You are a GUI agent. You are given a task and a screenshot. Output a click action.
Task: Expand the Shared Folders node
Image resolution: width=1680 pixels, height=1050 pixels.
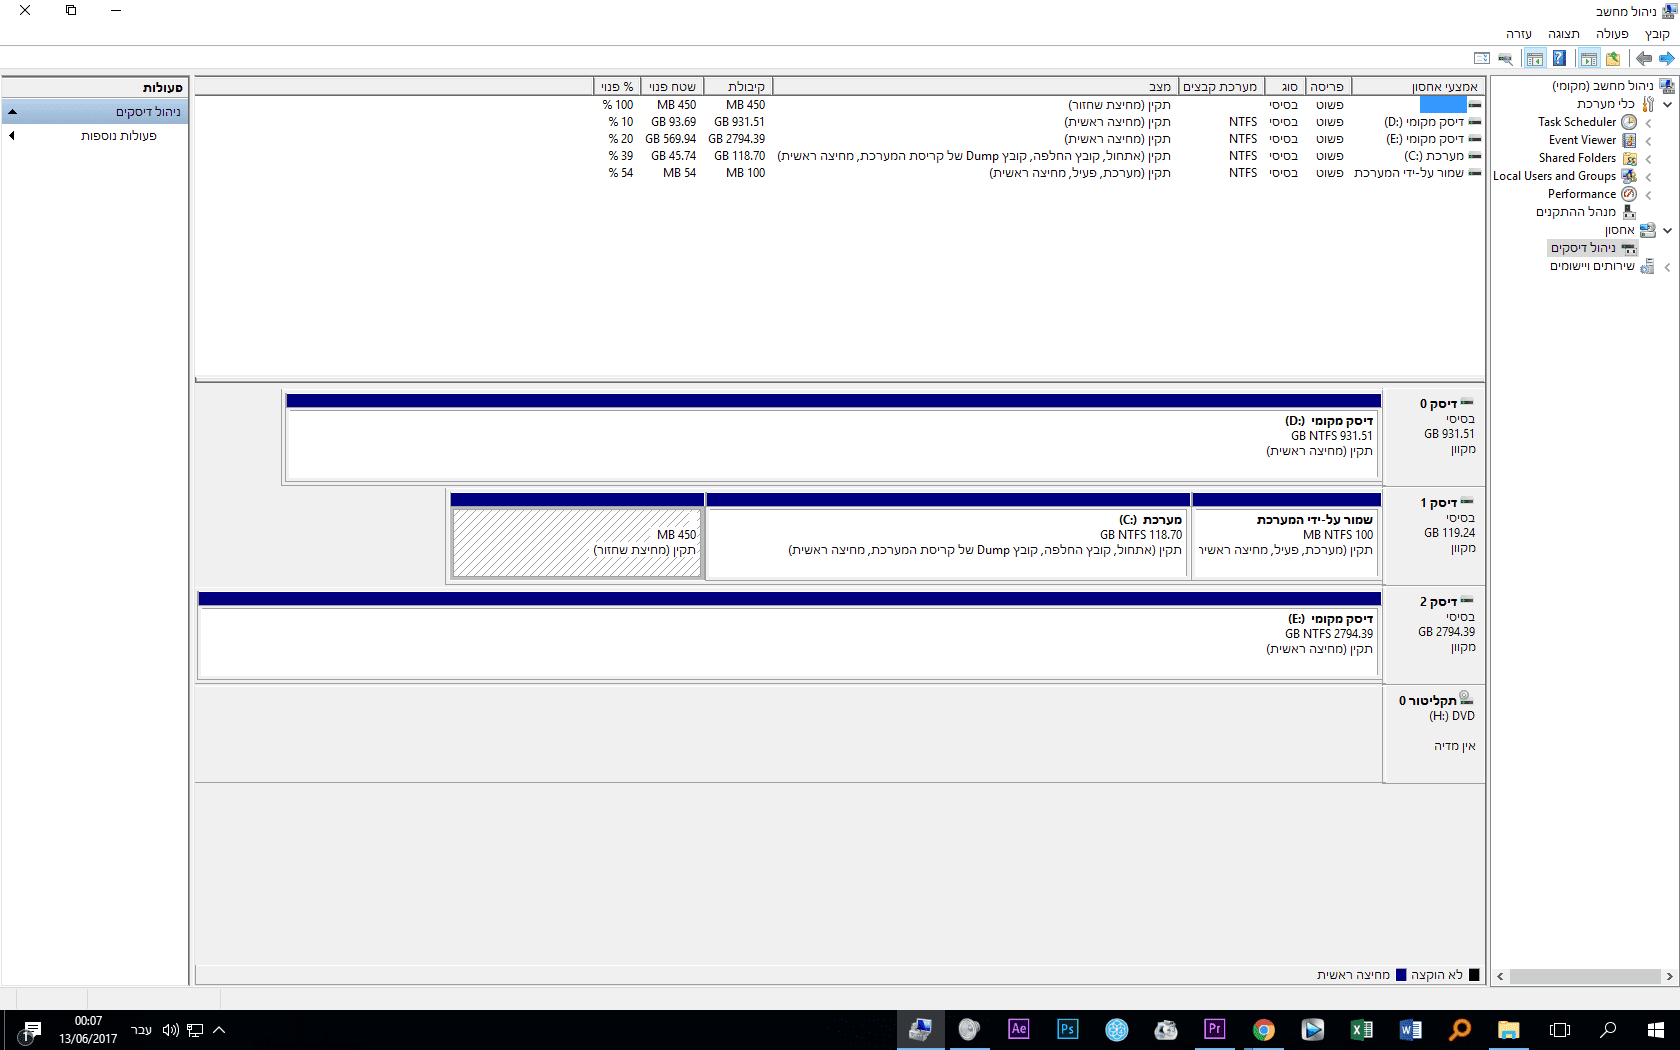[1648, 159]
